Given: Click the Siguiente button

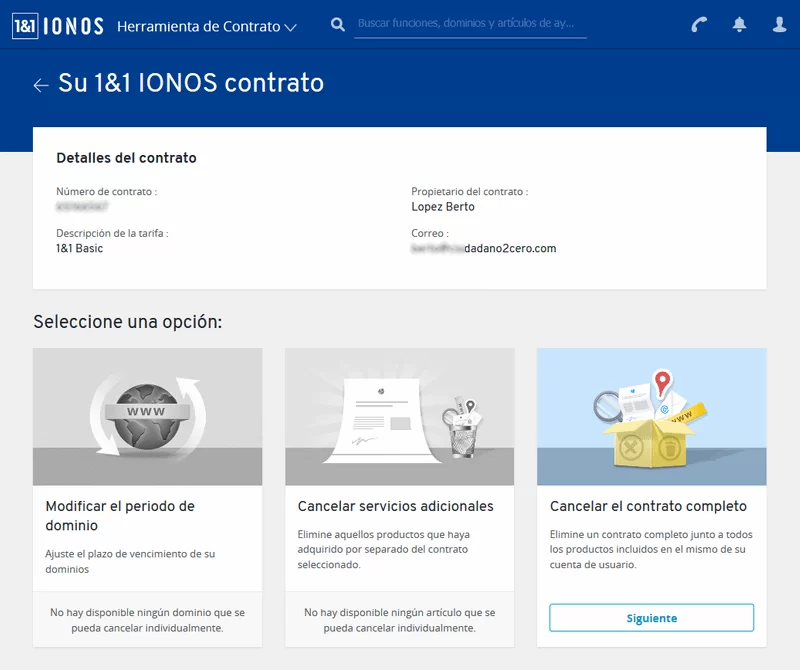Looking at the screenshot, I should 652,618.
